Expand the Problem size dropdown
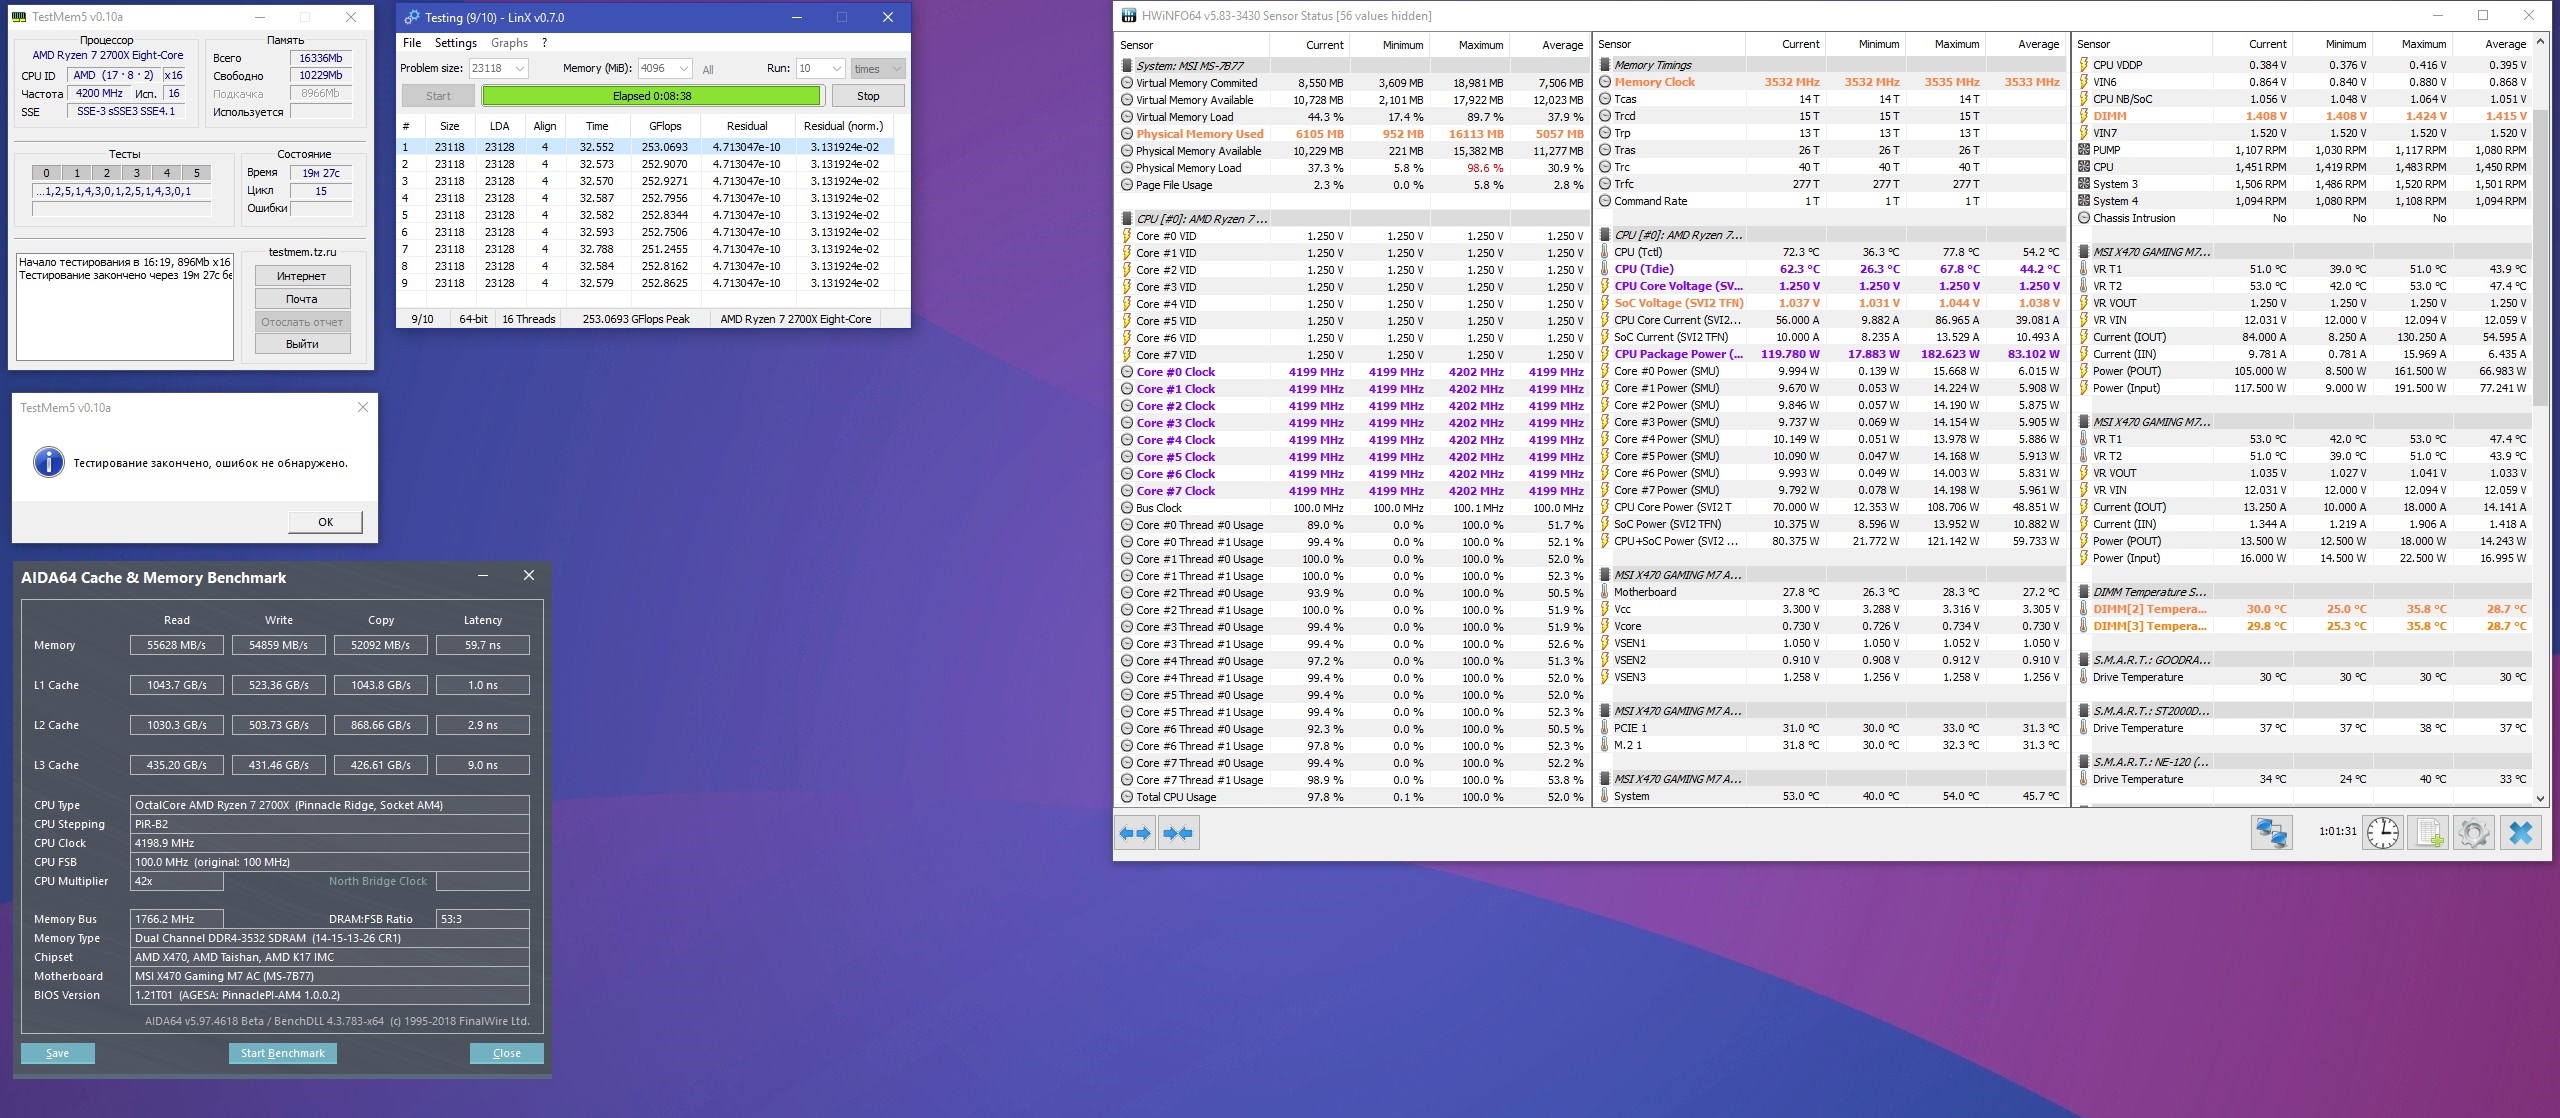The image size is (2560, 1118). click(x=520, y=69)
